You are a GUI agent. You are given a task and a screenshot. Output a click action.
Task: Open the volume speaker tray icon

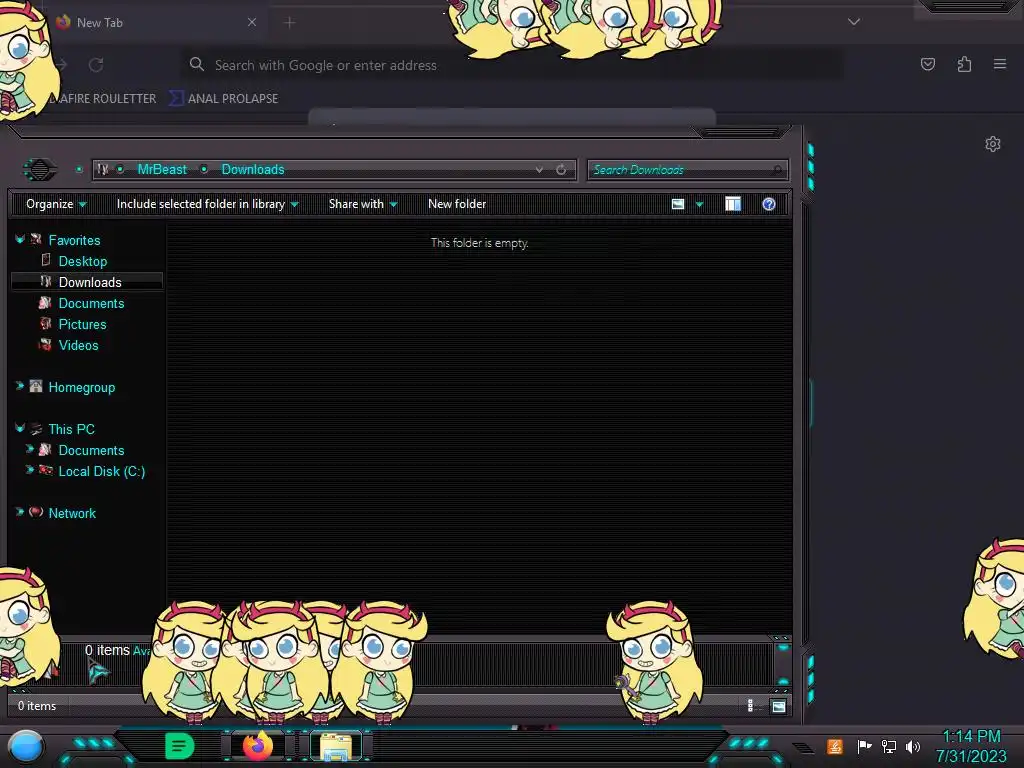(913, 746)
